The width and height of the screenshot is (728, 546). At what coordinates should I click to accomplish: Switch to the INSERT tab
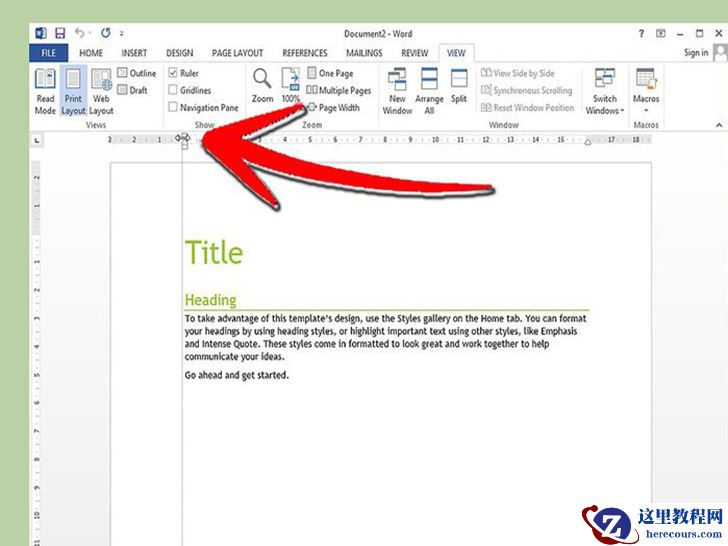pos(134,53)
